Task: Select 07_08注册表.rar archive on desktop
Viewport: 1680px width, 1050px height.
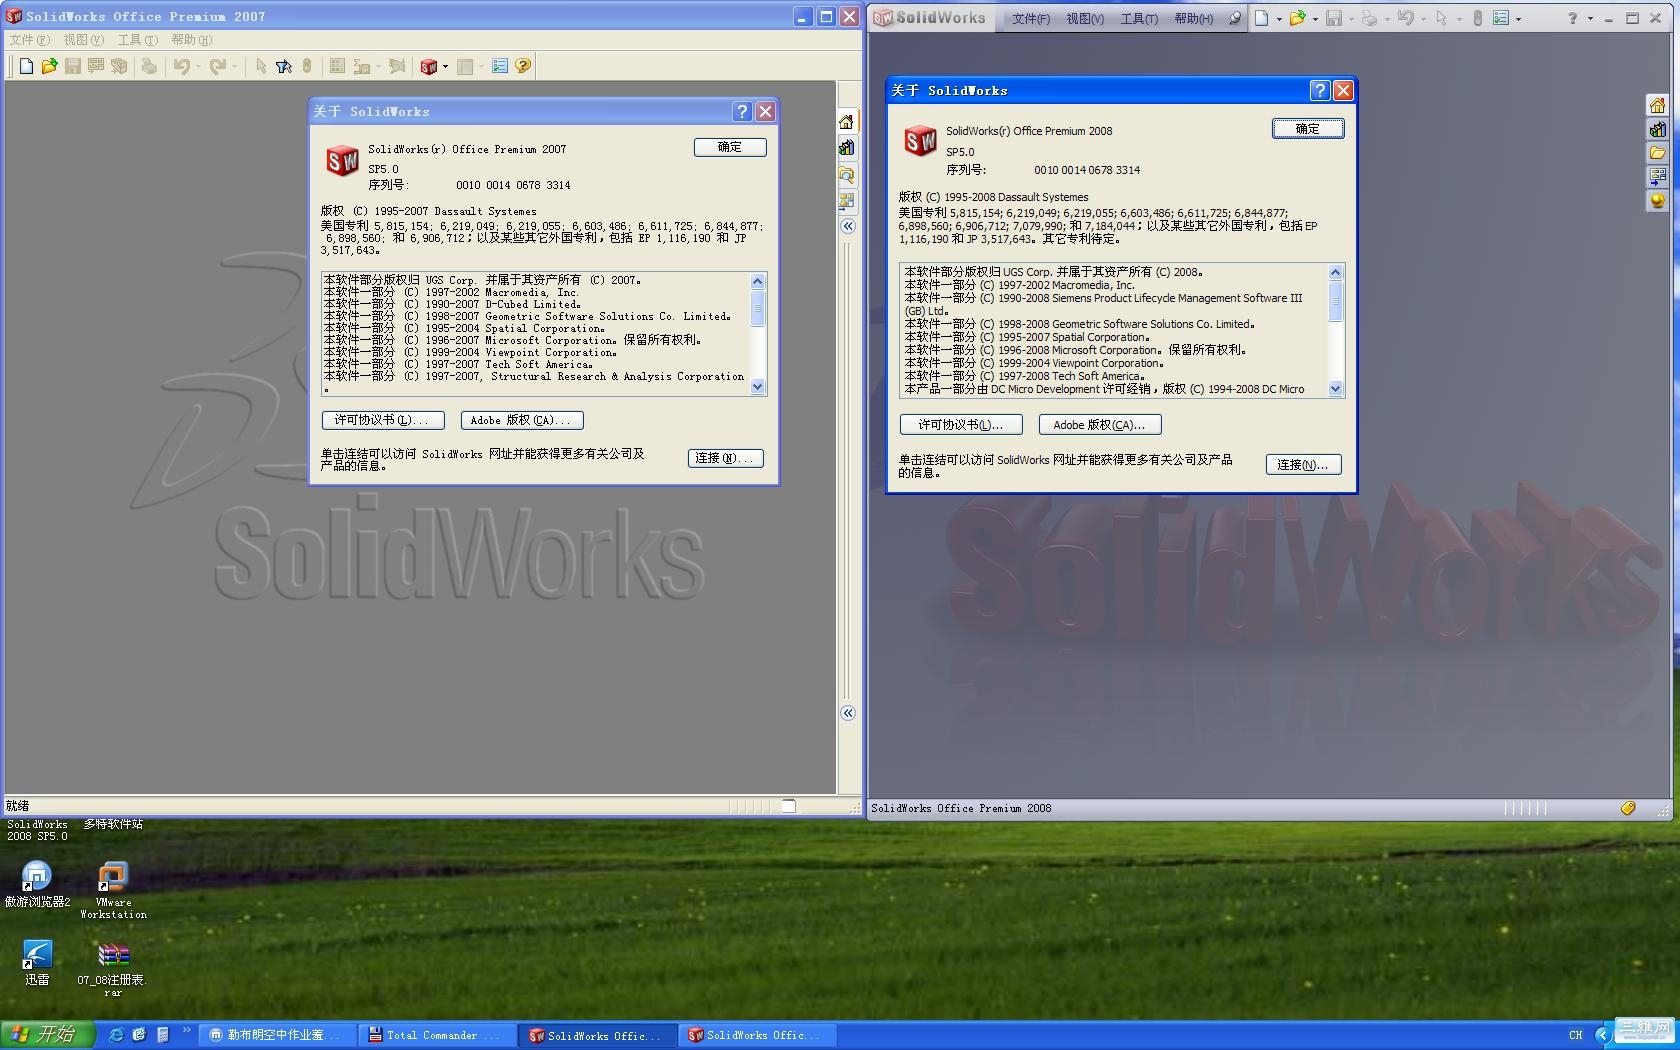Action: tap(113, 970)
